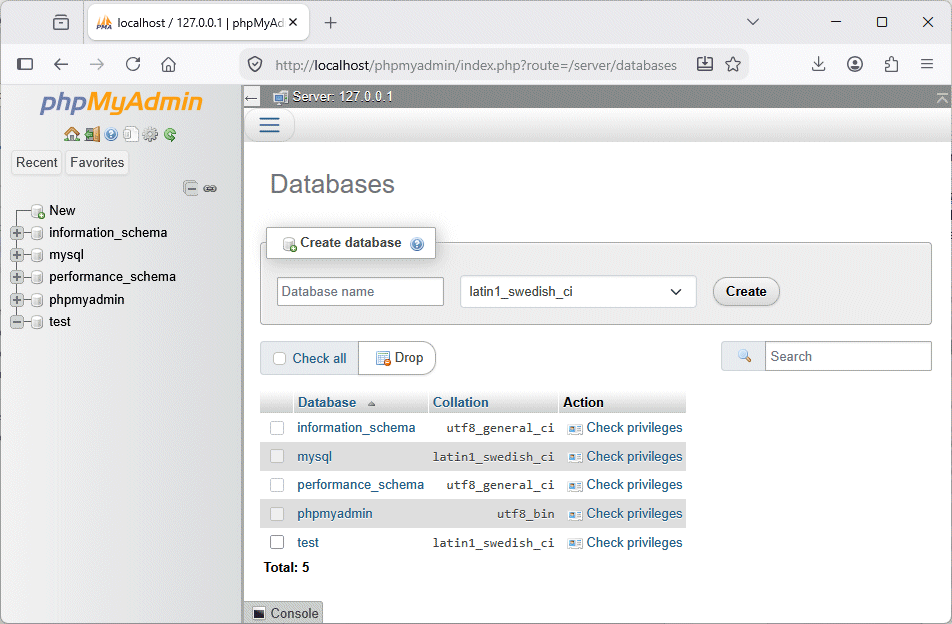This screenshot has width=952, height=624.
Task: Click the hamburger menu icon
Action: (270, 125)
